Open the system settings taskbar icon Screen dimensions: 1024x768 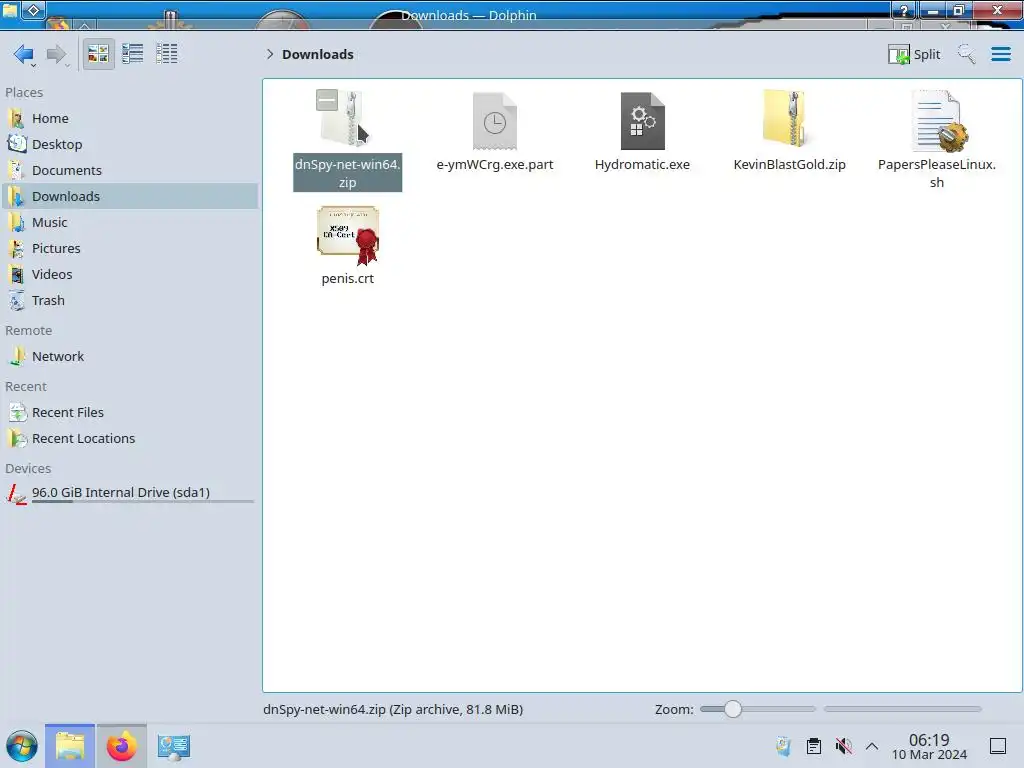[173, 746]
